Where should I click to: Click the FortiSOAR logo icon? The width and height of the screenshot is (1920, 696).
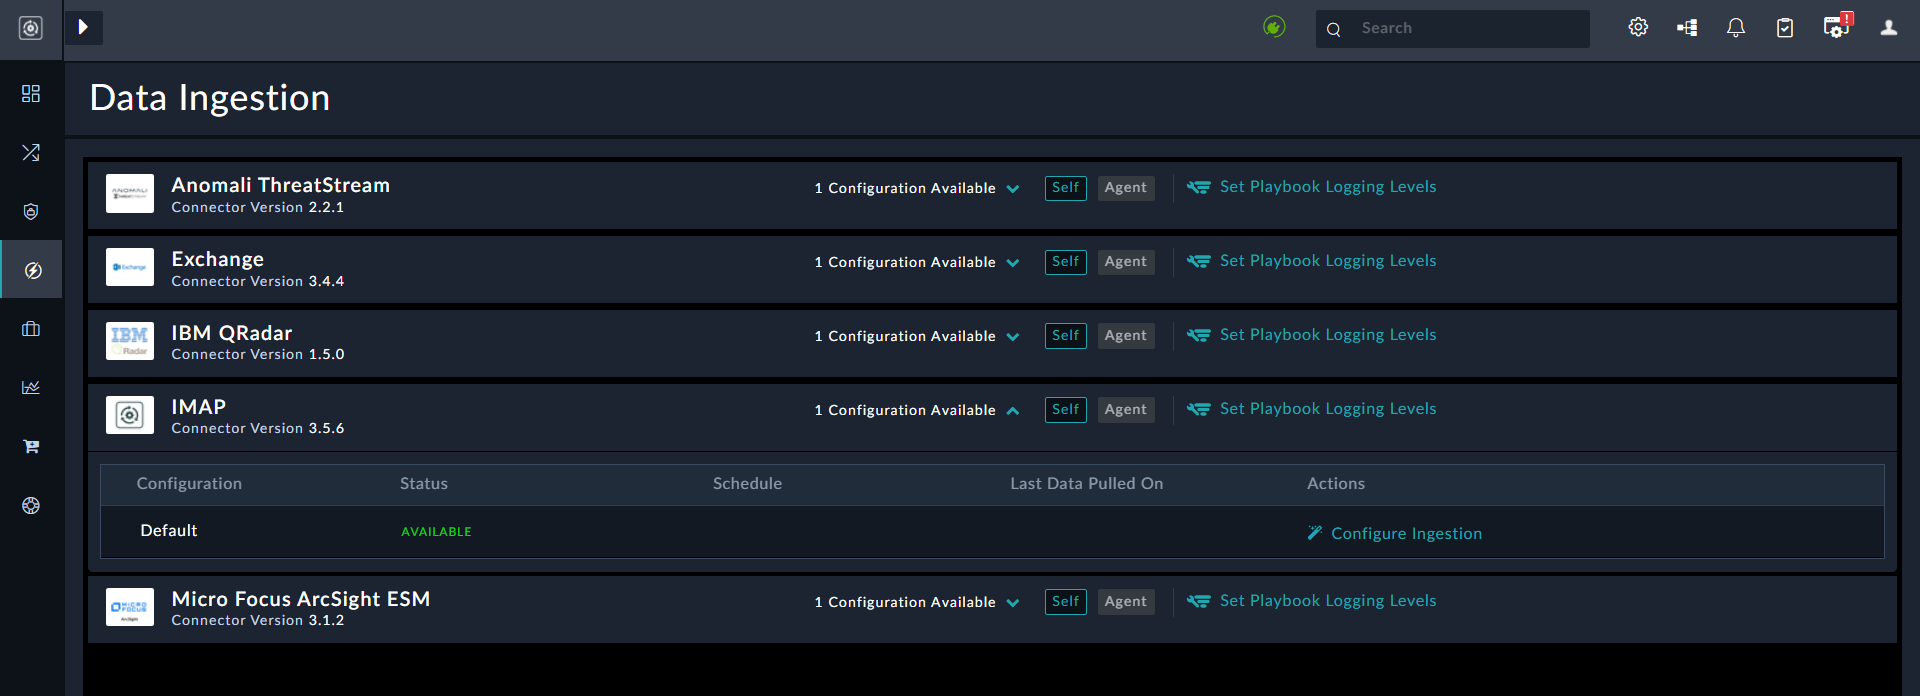[31, 28]
